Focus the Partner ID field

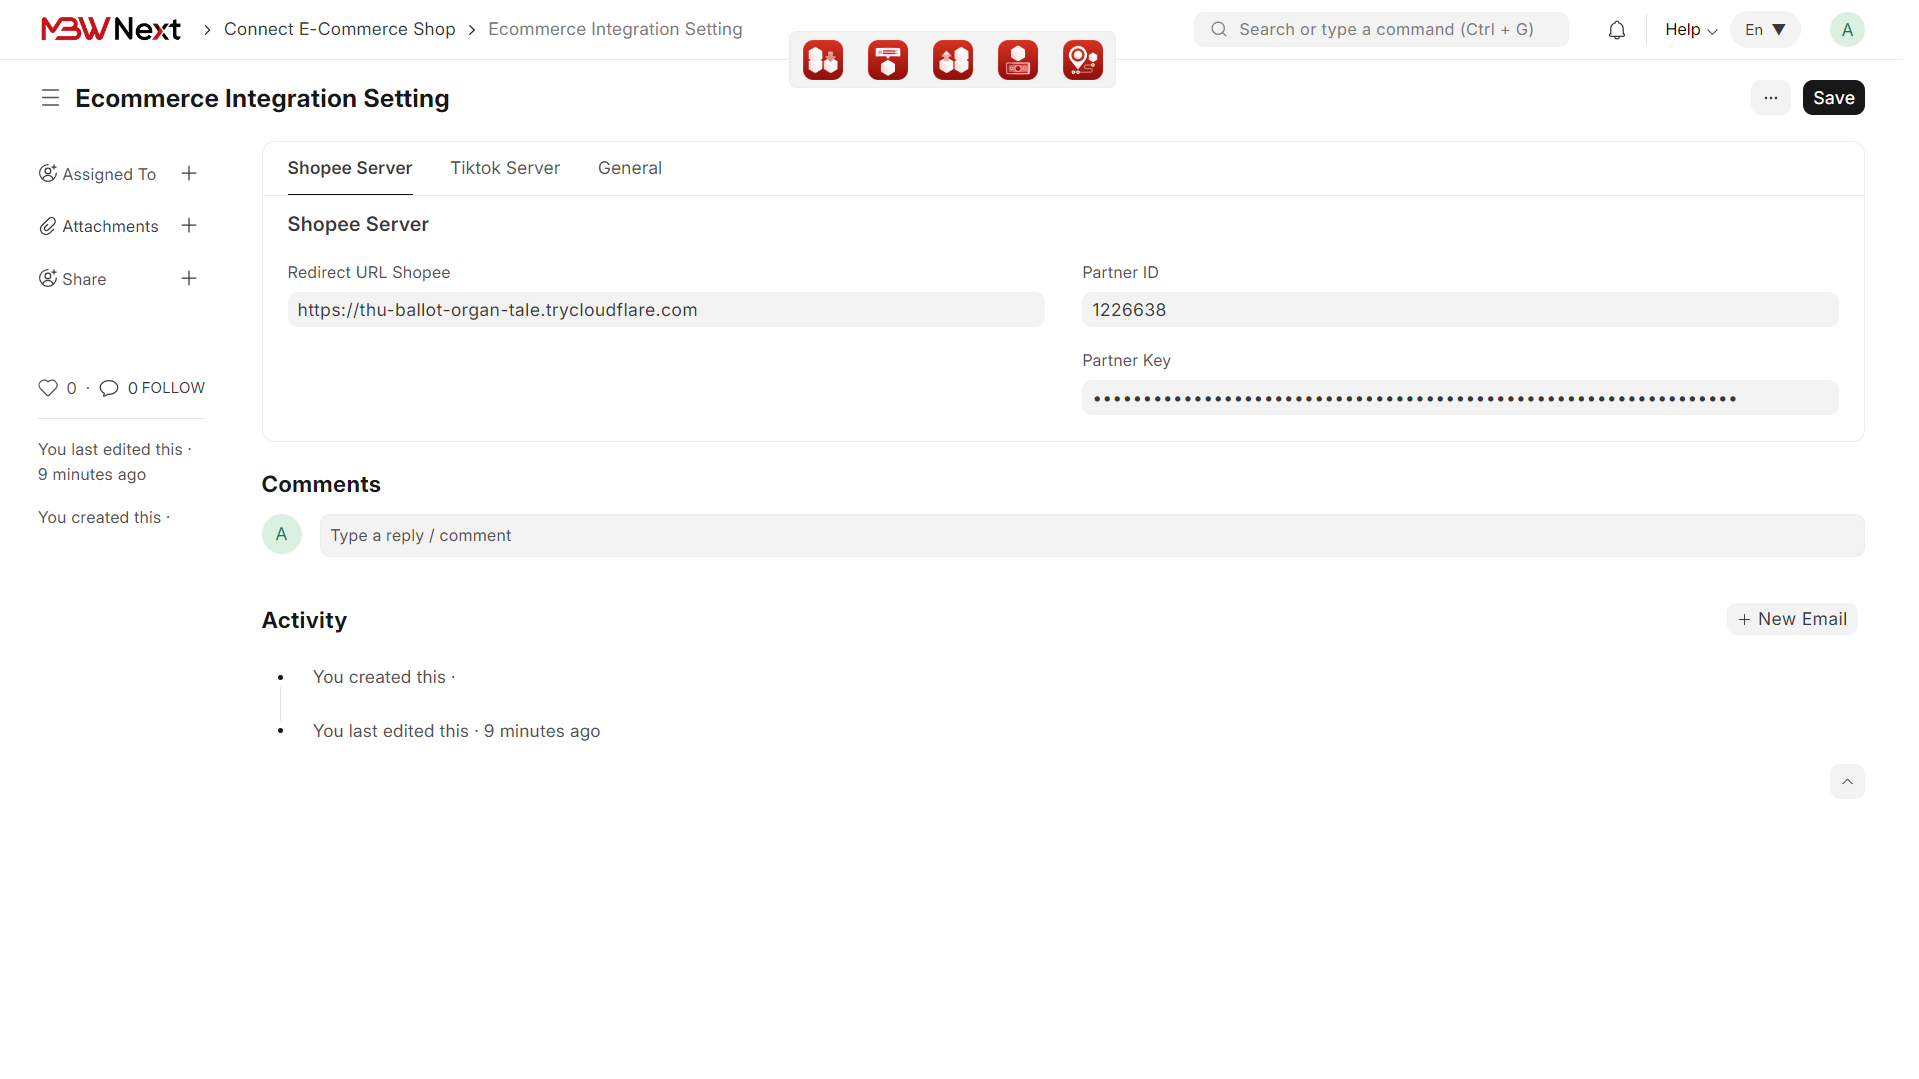pos(1459,310)
